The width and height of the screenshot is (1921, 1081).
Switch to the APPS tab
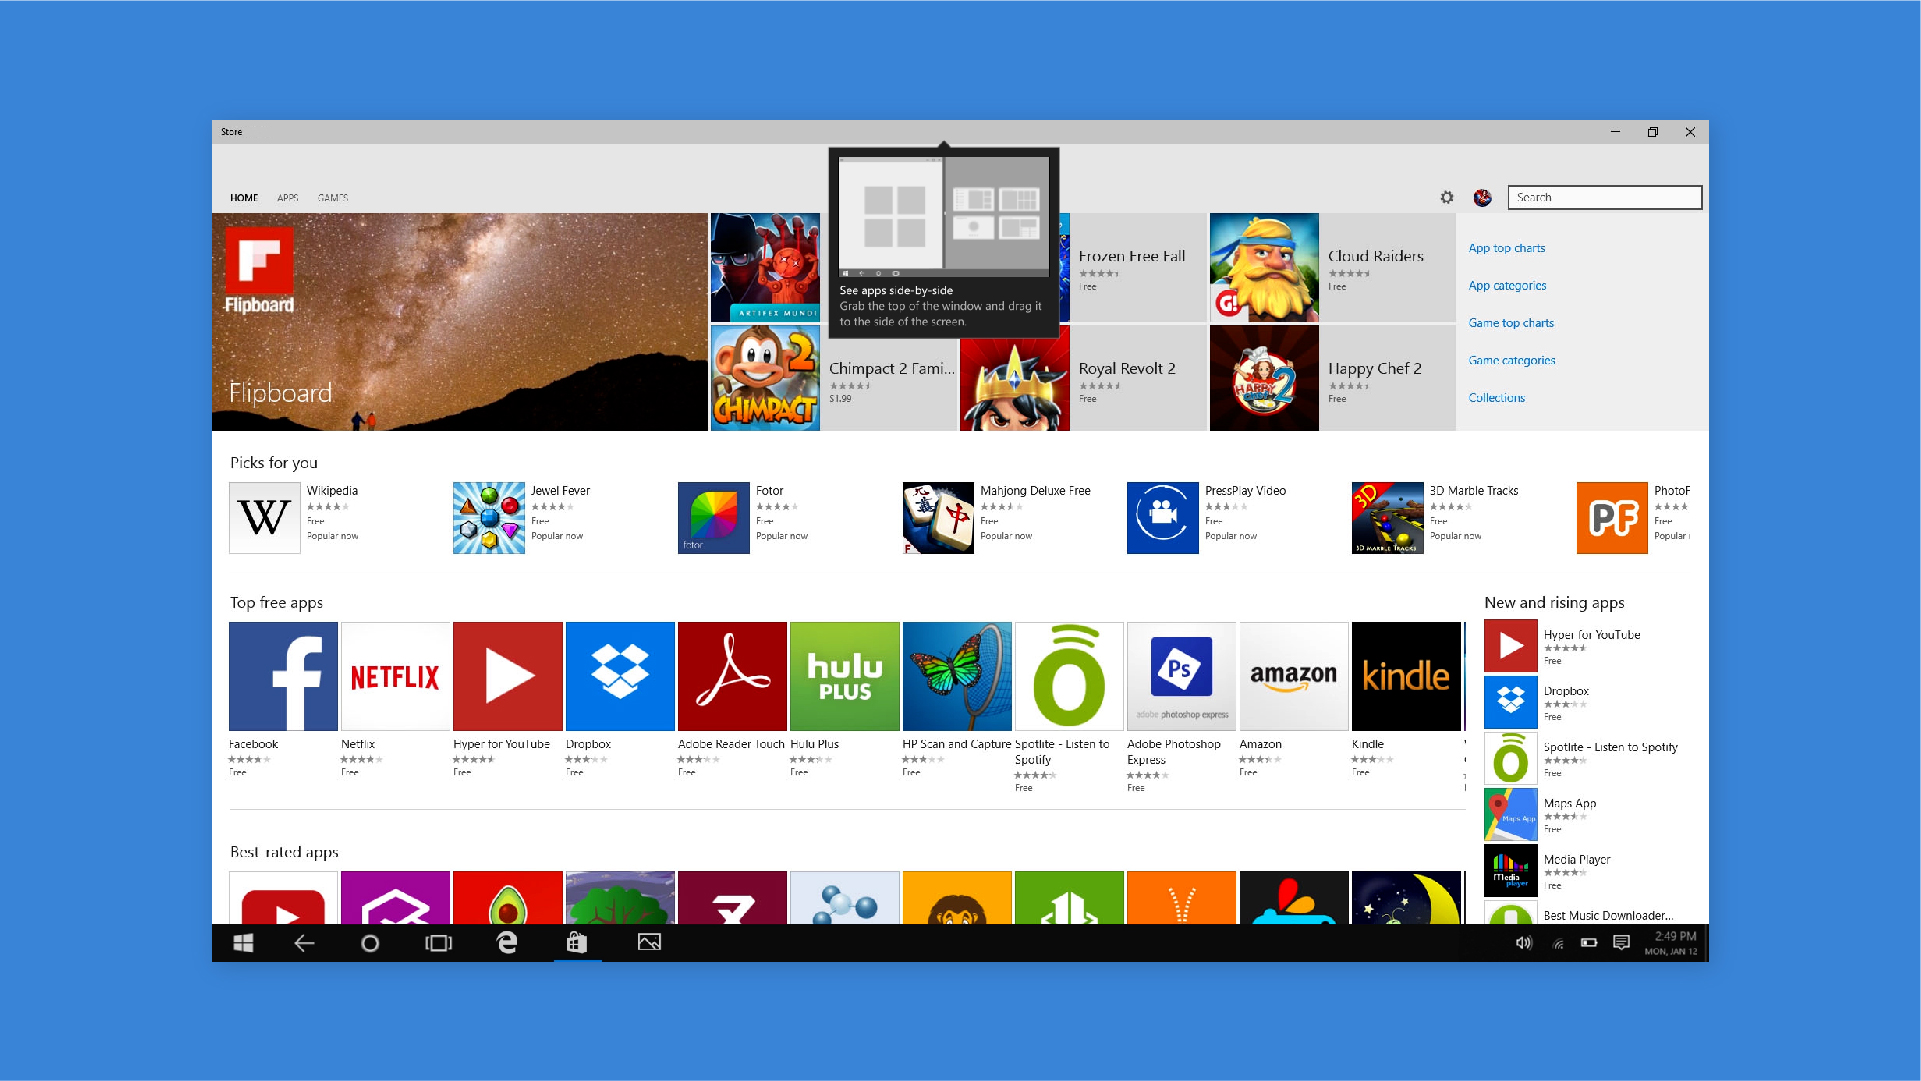[x=288, y=198]
